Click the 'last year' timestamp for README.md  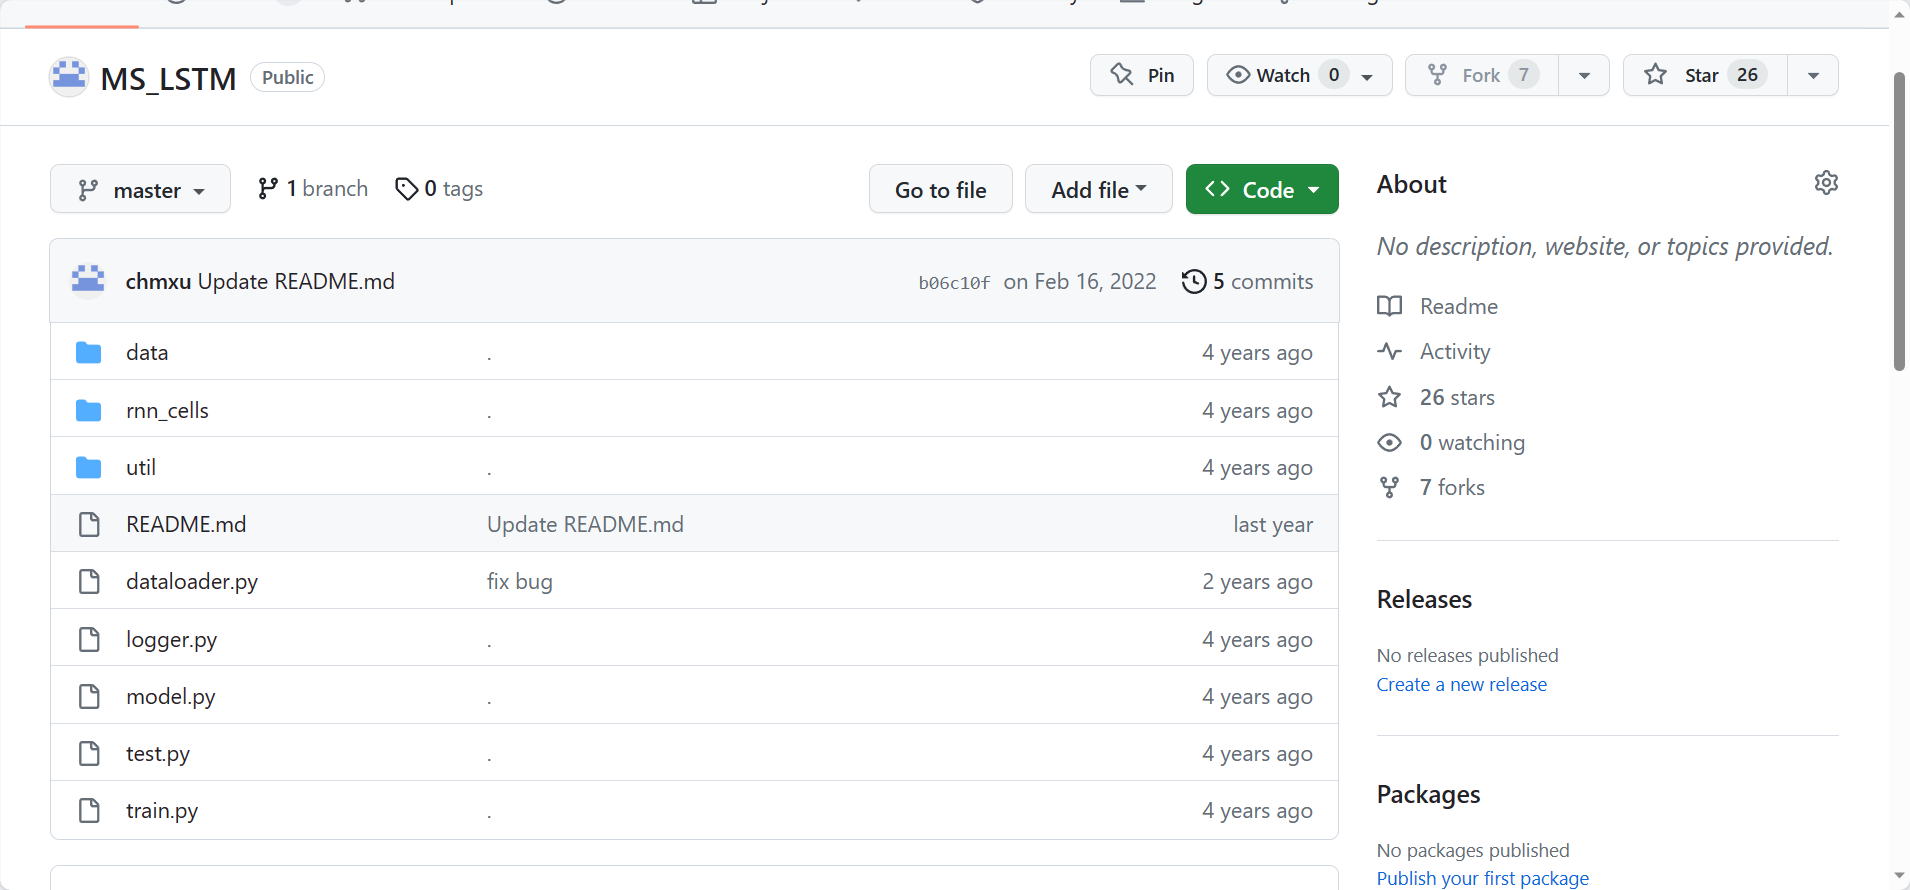tap(1273, 525)
